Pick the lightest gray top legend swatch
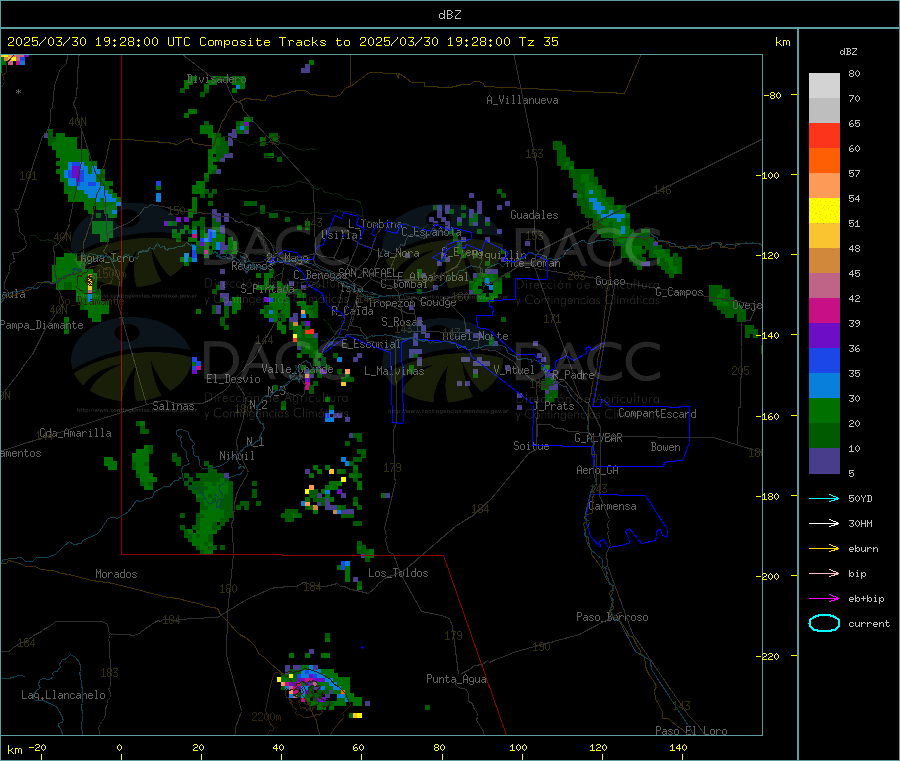 (824, 86)
